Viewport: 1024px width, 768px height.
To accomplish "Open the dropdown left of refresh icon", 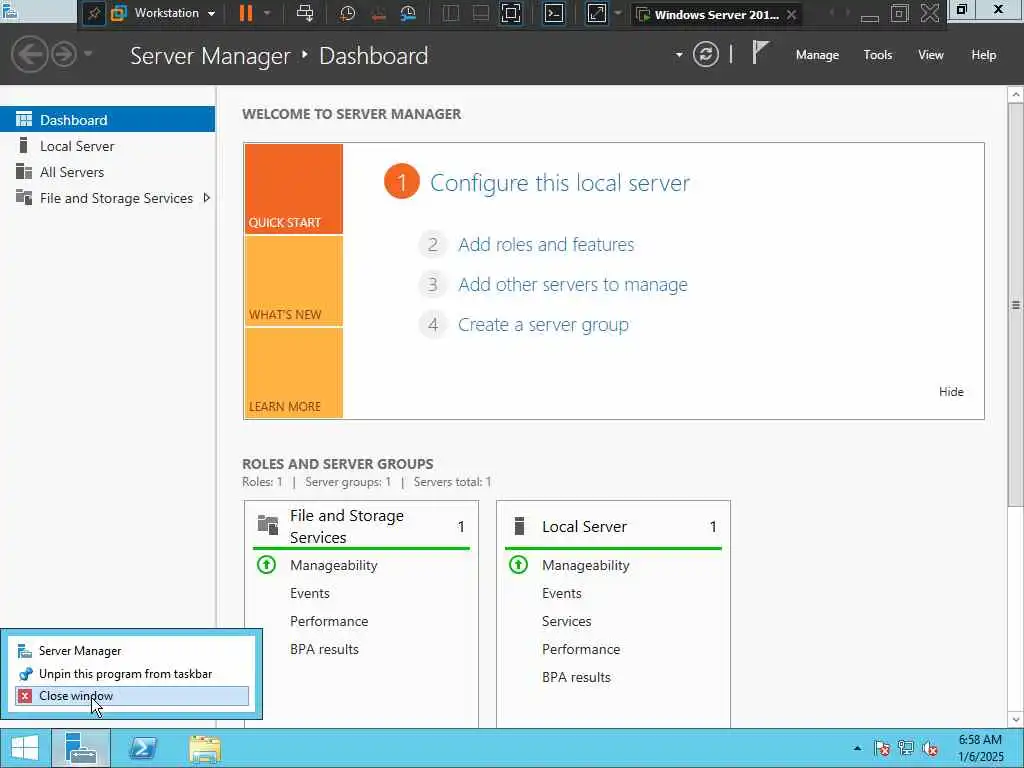I will point(679,55).
